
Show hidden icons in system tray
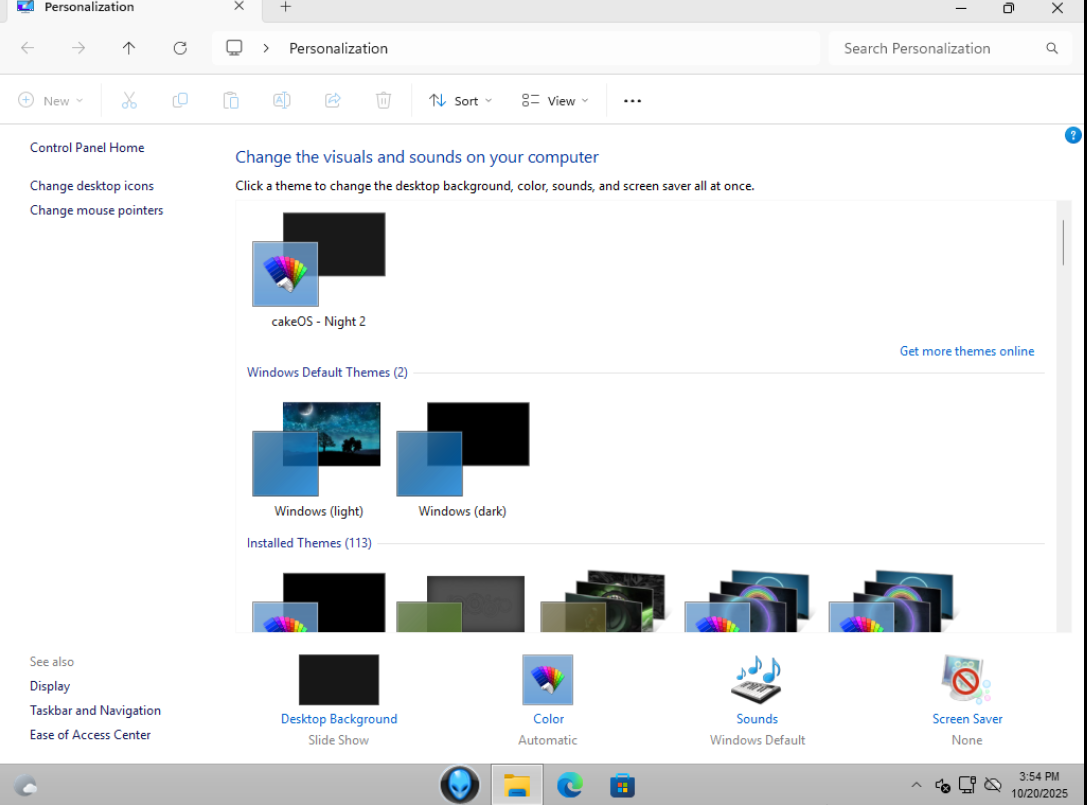click(x=916, y=785)
